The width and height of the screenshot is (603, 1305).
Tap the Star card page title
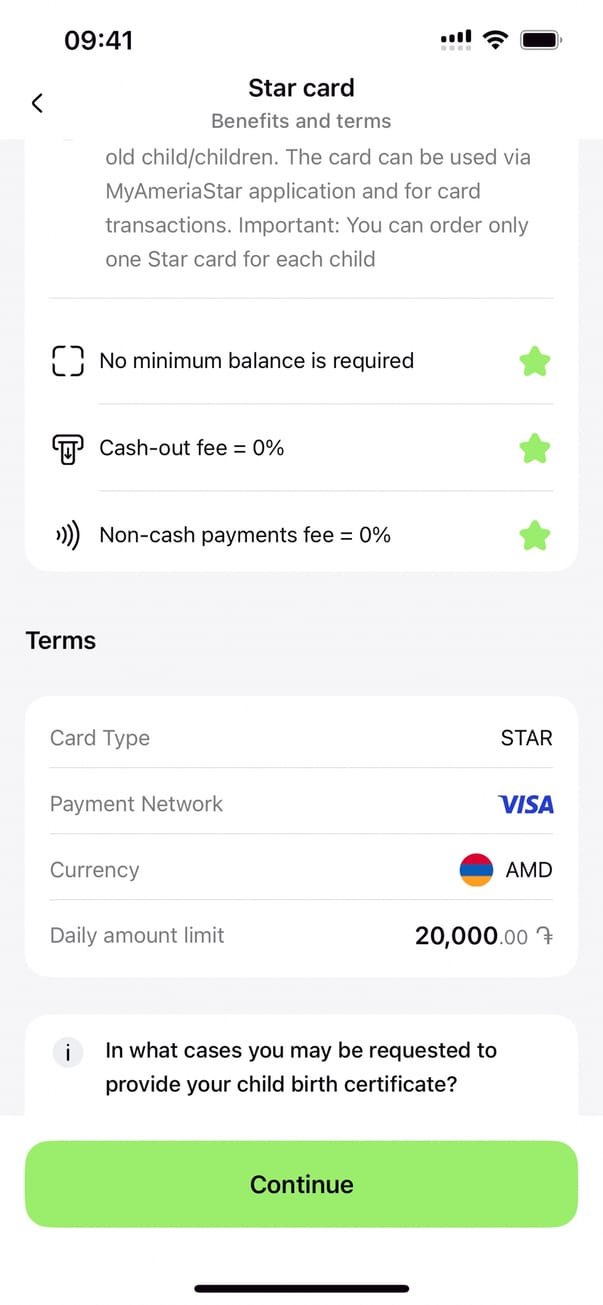301,88
